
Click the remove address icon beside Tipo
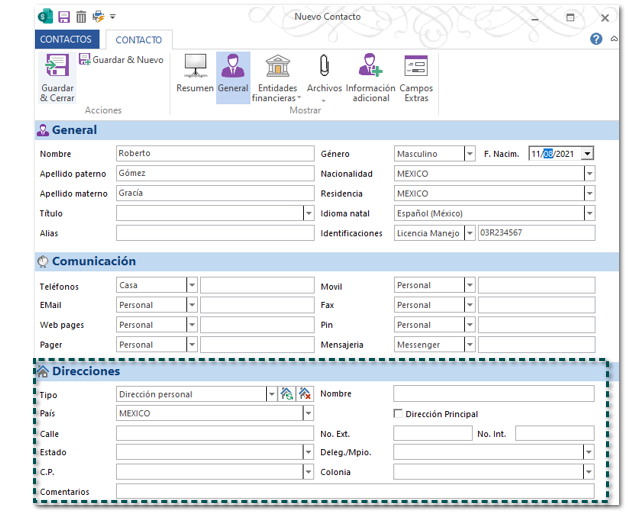pyautogui.click(x=305, y=394)
